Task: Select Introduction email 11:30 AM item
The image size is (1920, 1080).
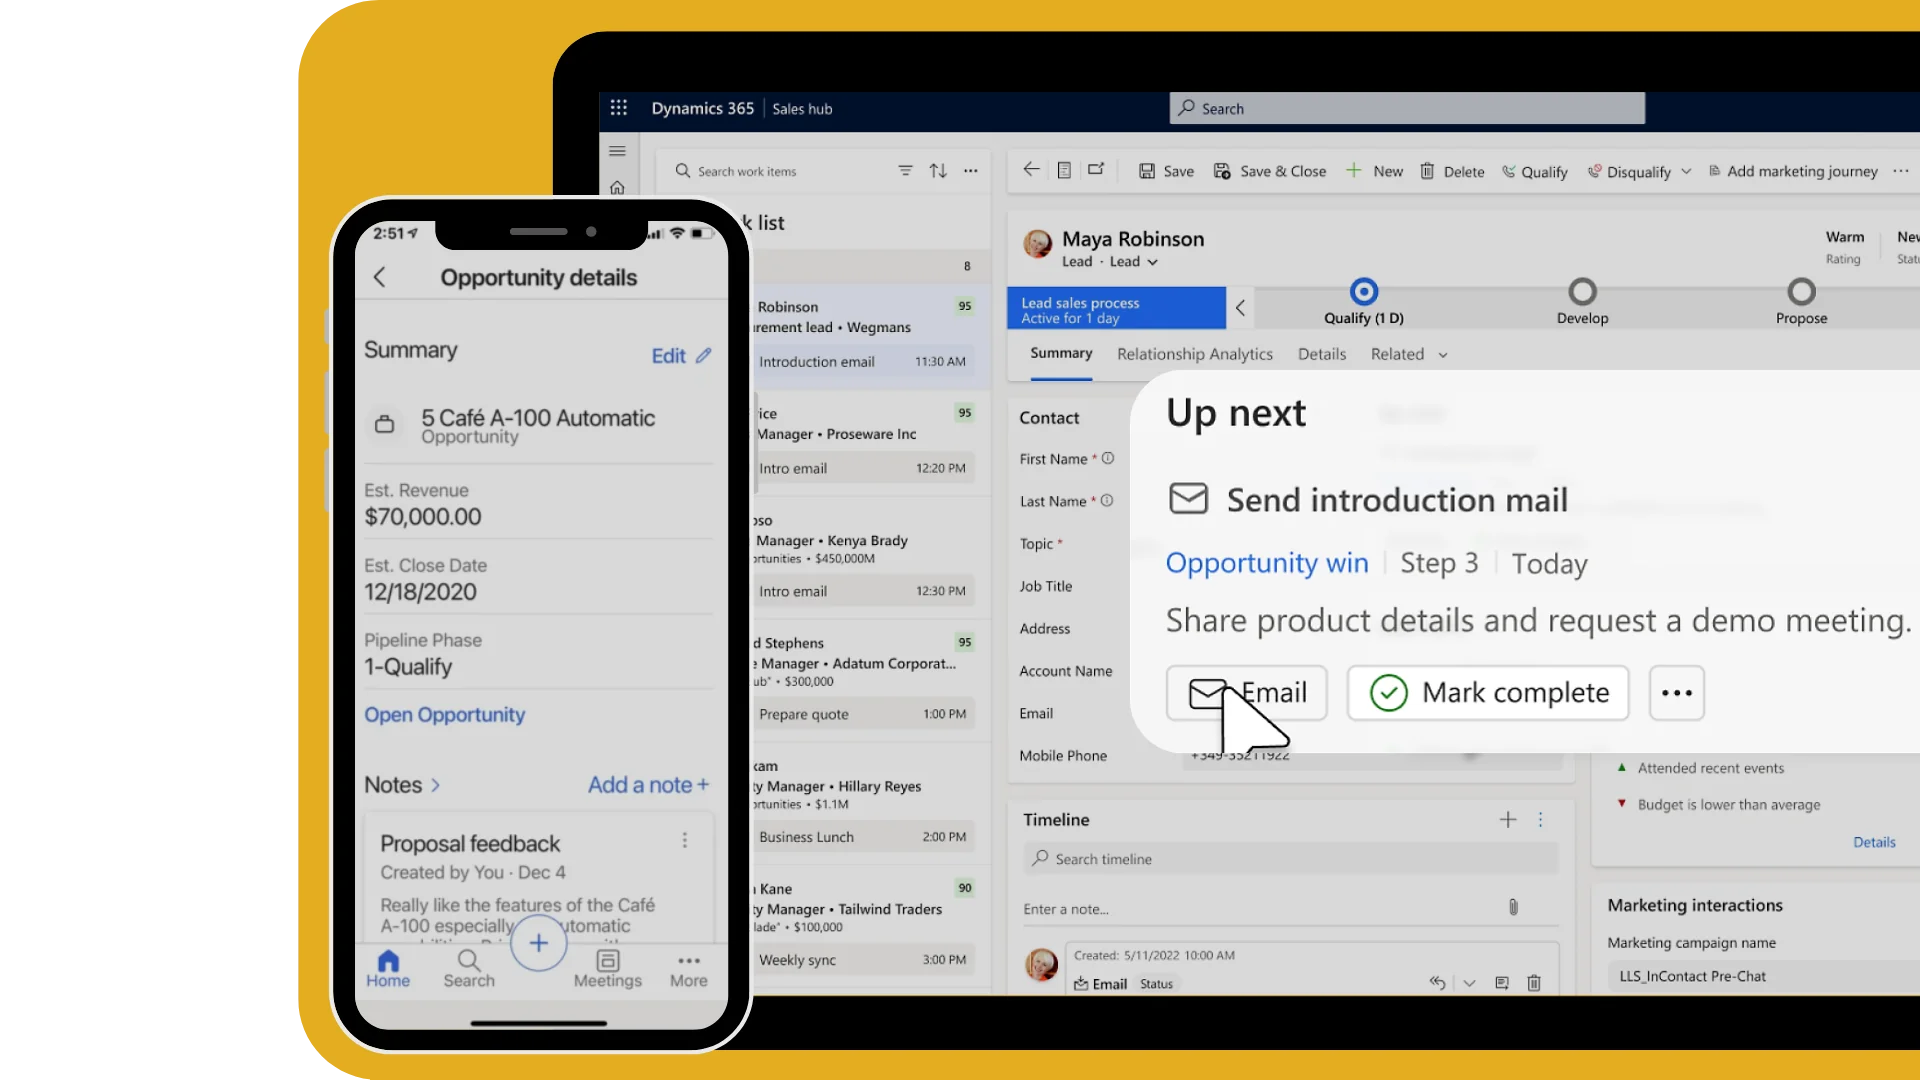Action: point(866,362)
